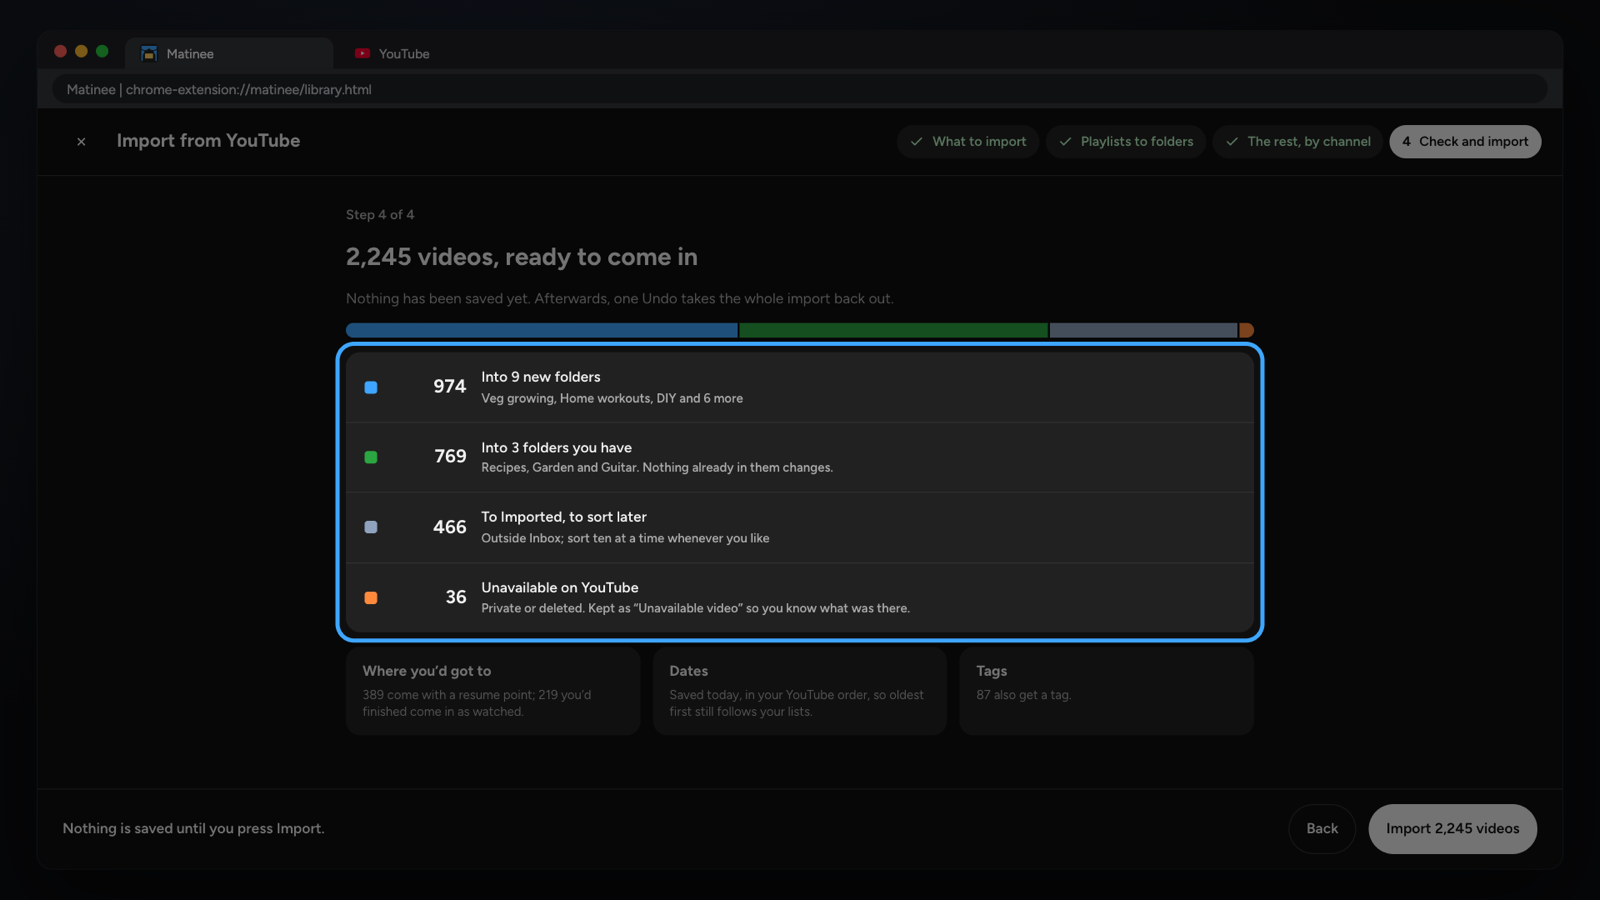The height and width of the screenshot is (900, 1600).
Task: Click the Import from YouTube title
Action: pos(208,141)
